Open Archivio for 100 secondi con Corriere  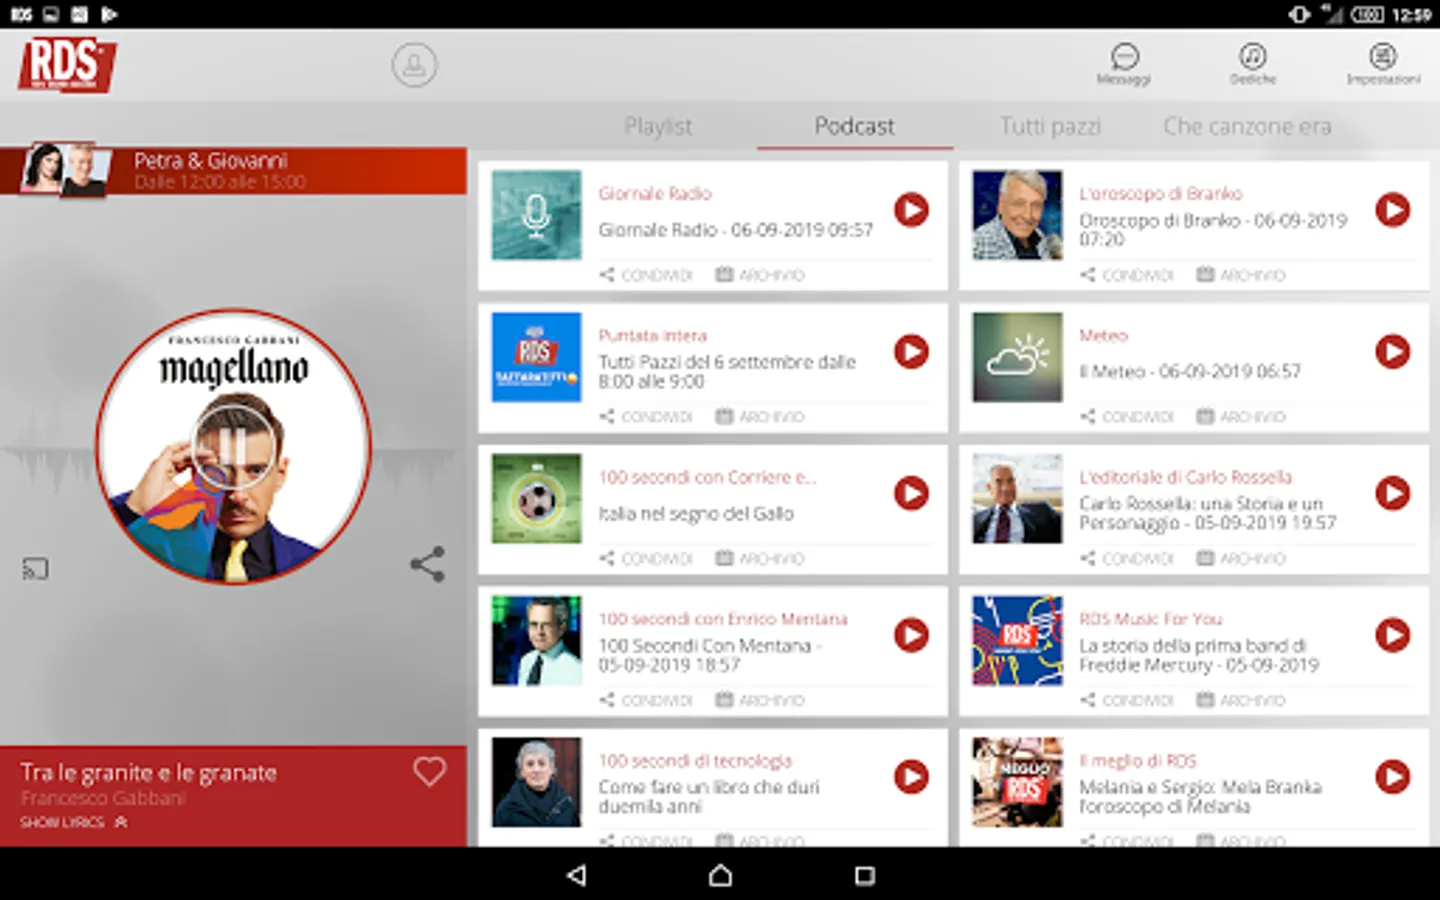760,559
